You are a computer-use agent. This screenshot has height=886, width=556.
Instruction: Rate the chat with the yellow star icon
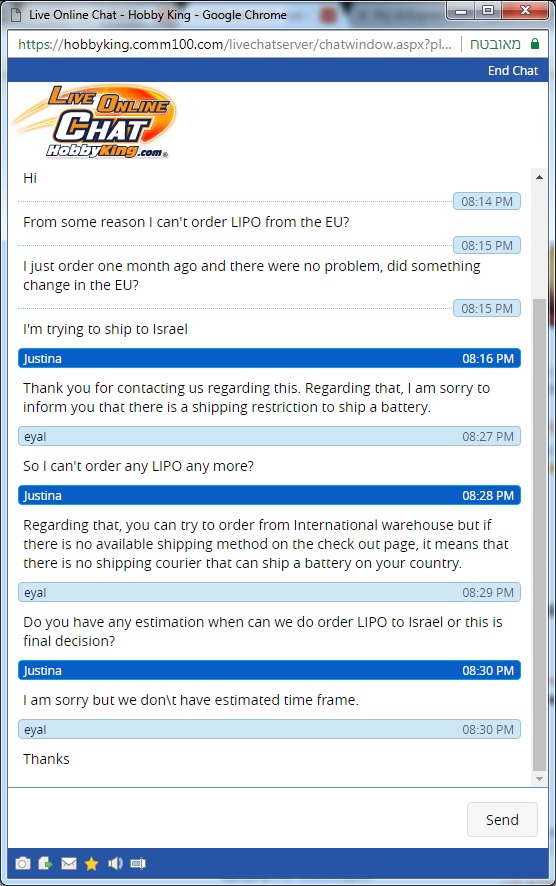coord(92,863)
